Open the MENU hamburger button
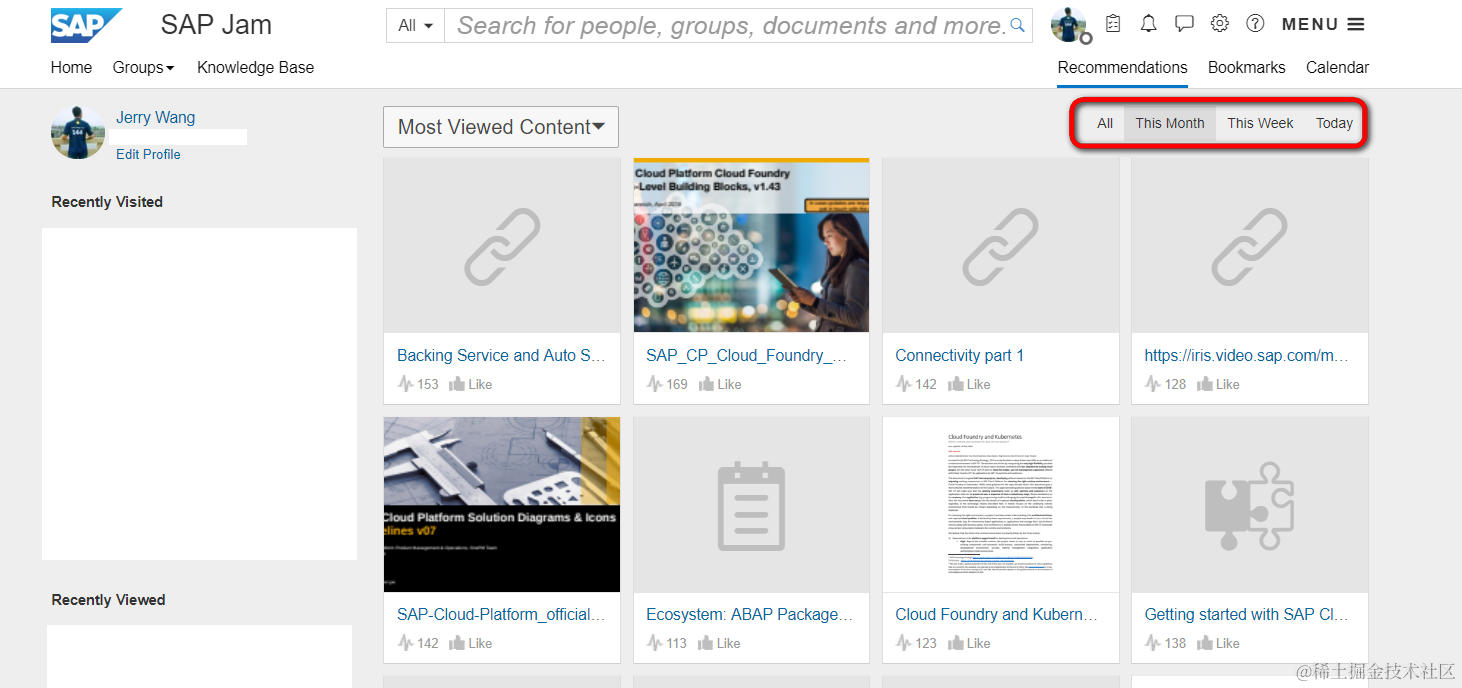The image size is (1462, 688). (x=1323, y=24)
